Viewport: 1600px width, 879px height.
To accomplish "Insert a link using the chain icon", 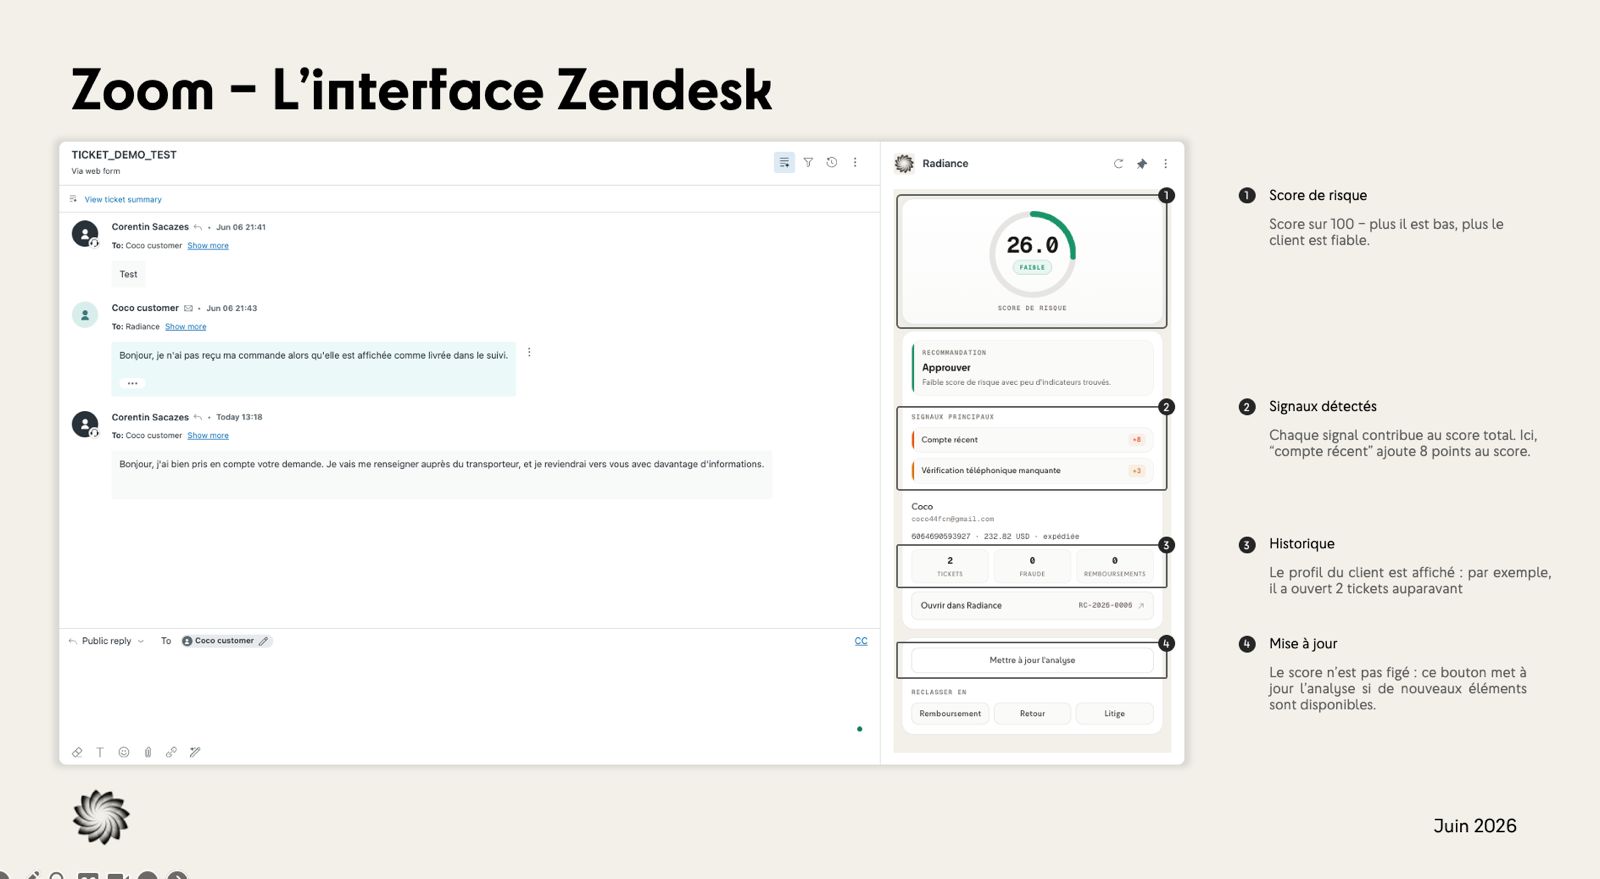I will (x=171, y=752).
